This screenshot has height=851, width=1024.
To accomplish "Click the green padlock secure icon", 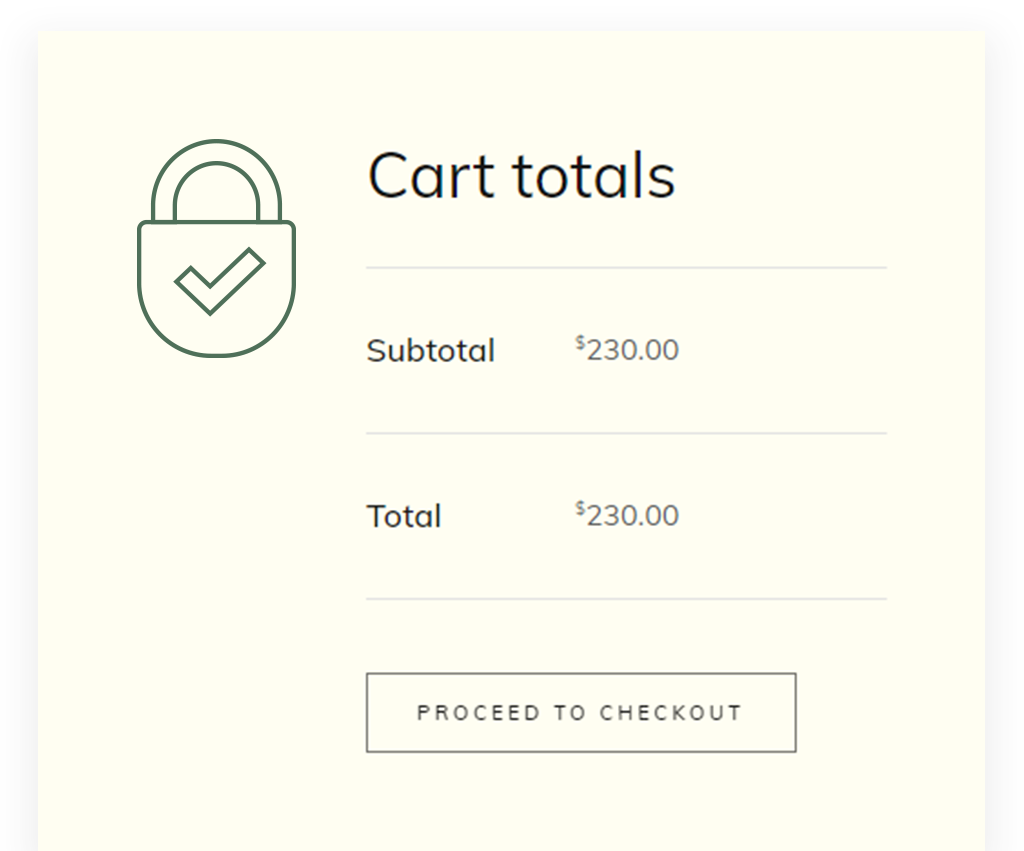I will [216, 248].
